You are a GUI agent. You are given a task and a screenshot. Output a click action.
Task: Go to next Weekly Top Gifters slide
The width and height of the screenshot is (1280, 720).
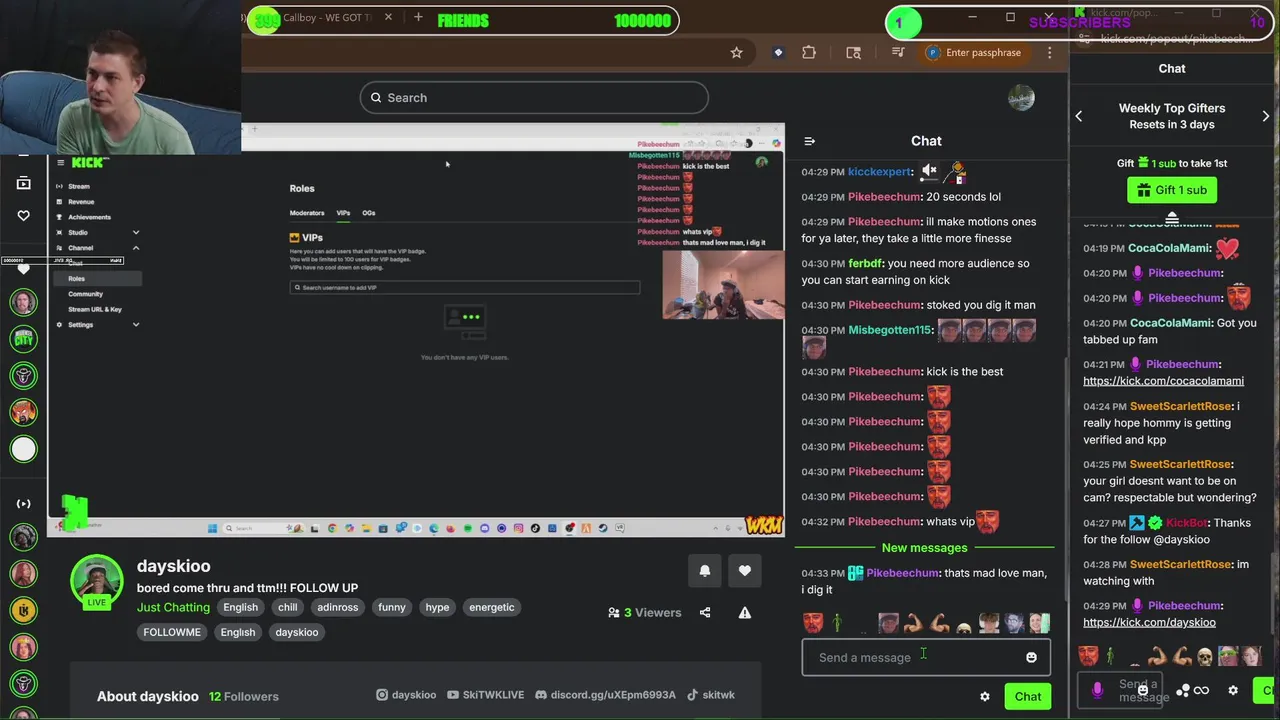point(1265,116)
